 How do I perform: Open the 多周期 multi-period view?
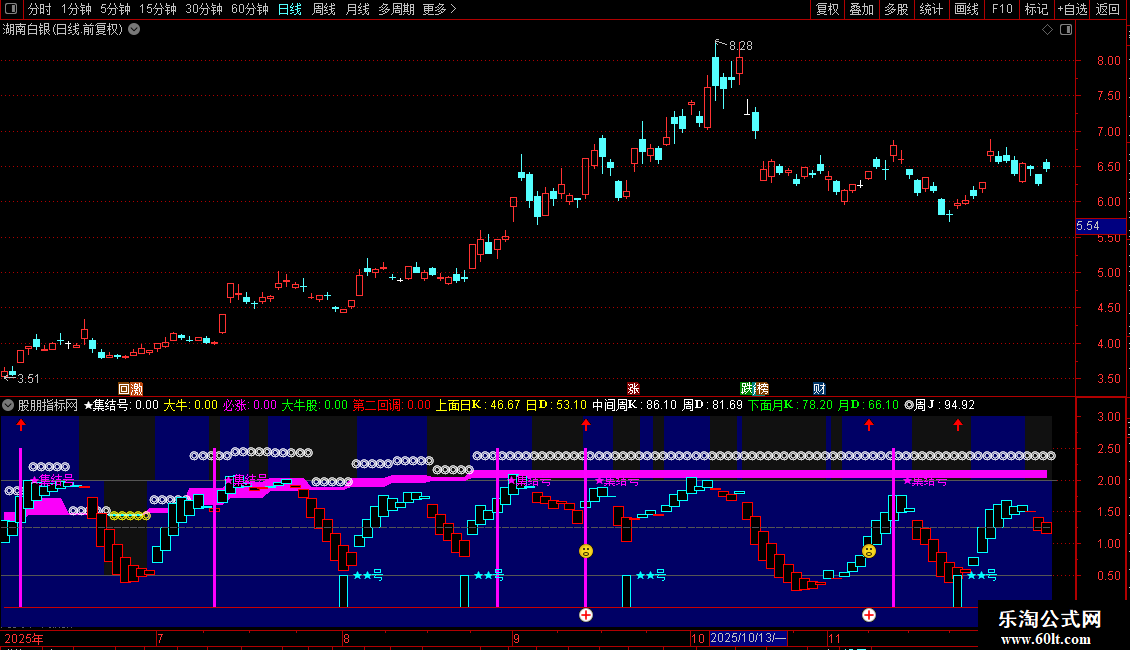[396, 9]
